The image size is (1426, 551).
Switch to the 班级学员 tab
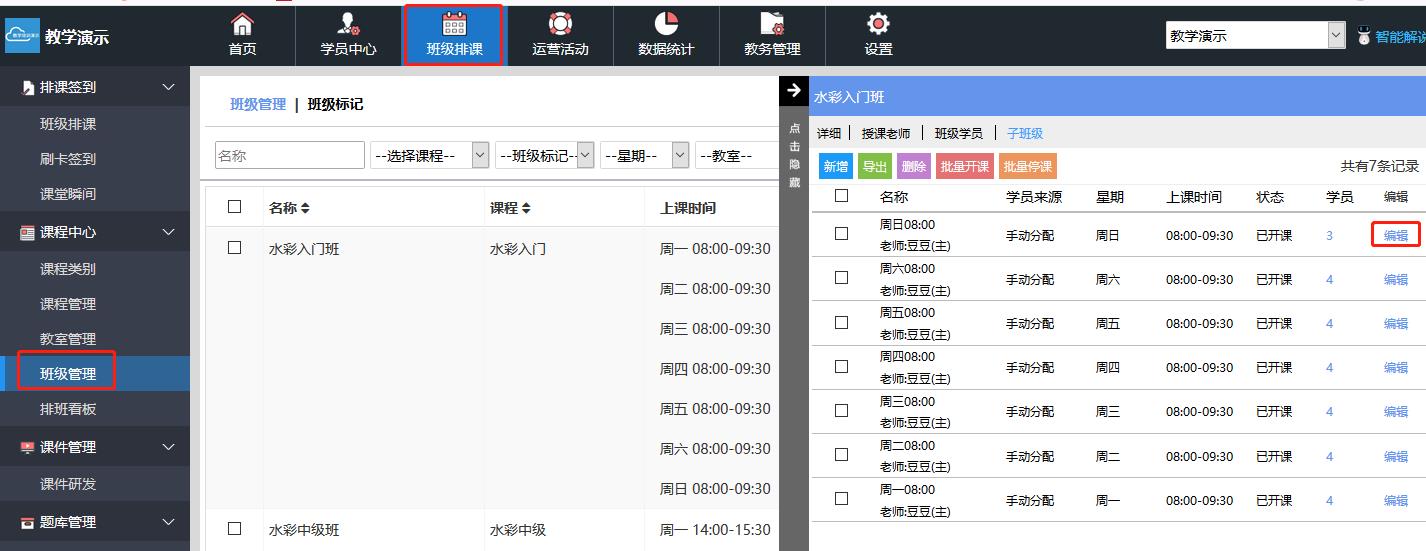point(958,133)
